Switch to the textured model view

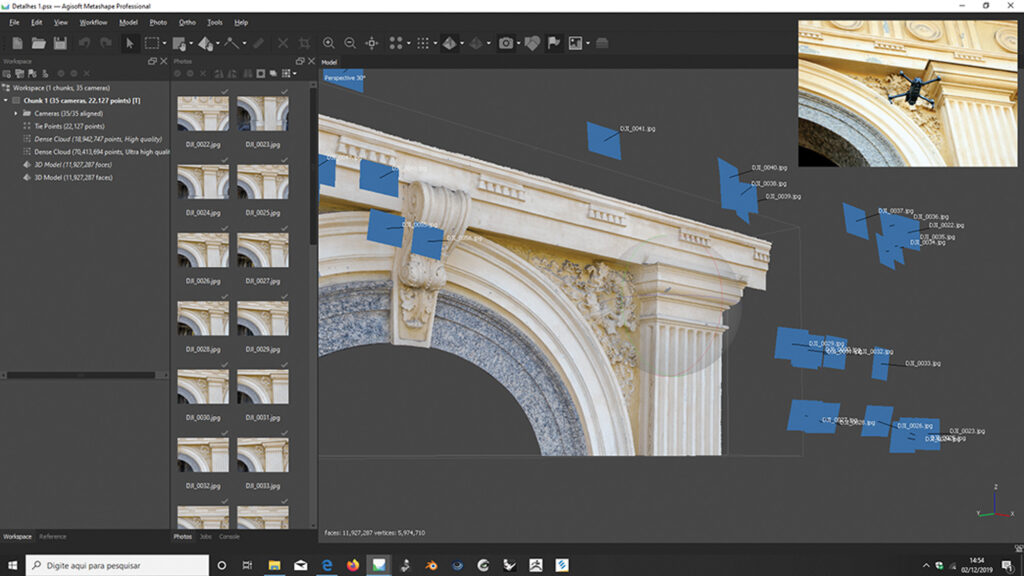point(449,43)
